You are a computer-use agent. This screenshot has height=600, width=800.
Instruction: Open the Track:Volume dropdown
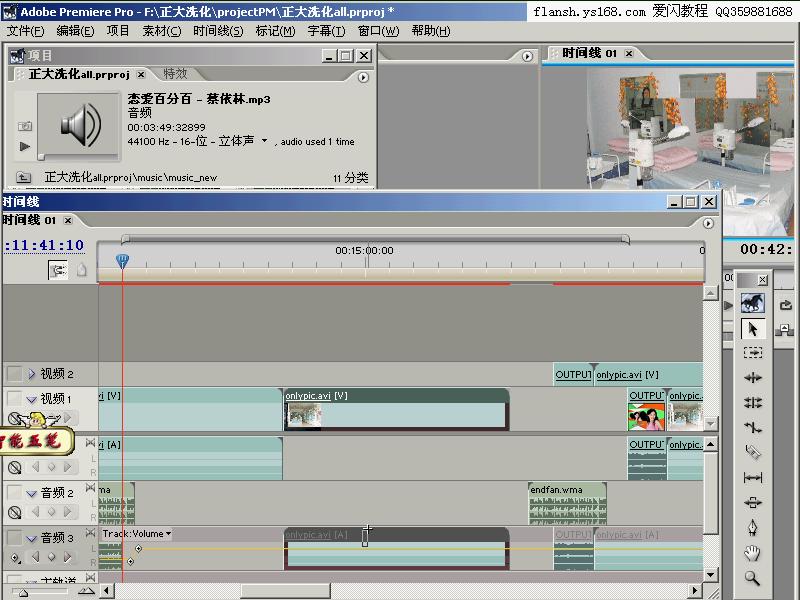click(x=137, y=534)
